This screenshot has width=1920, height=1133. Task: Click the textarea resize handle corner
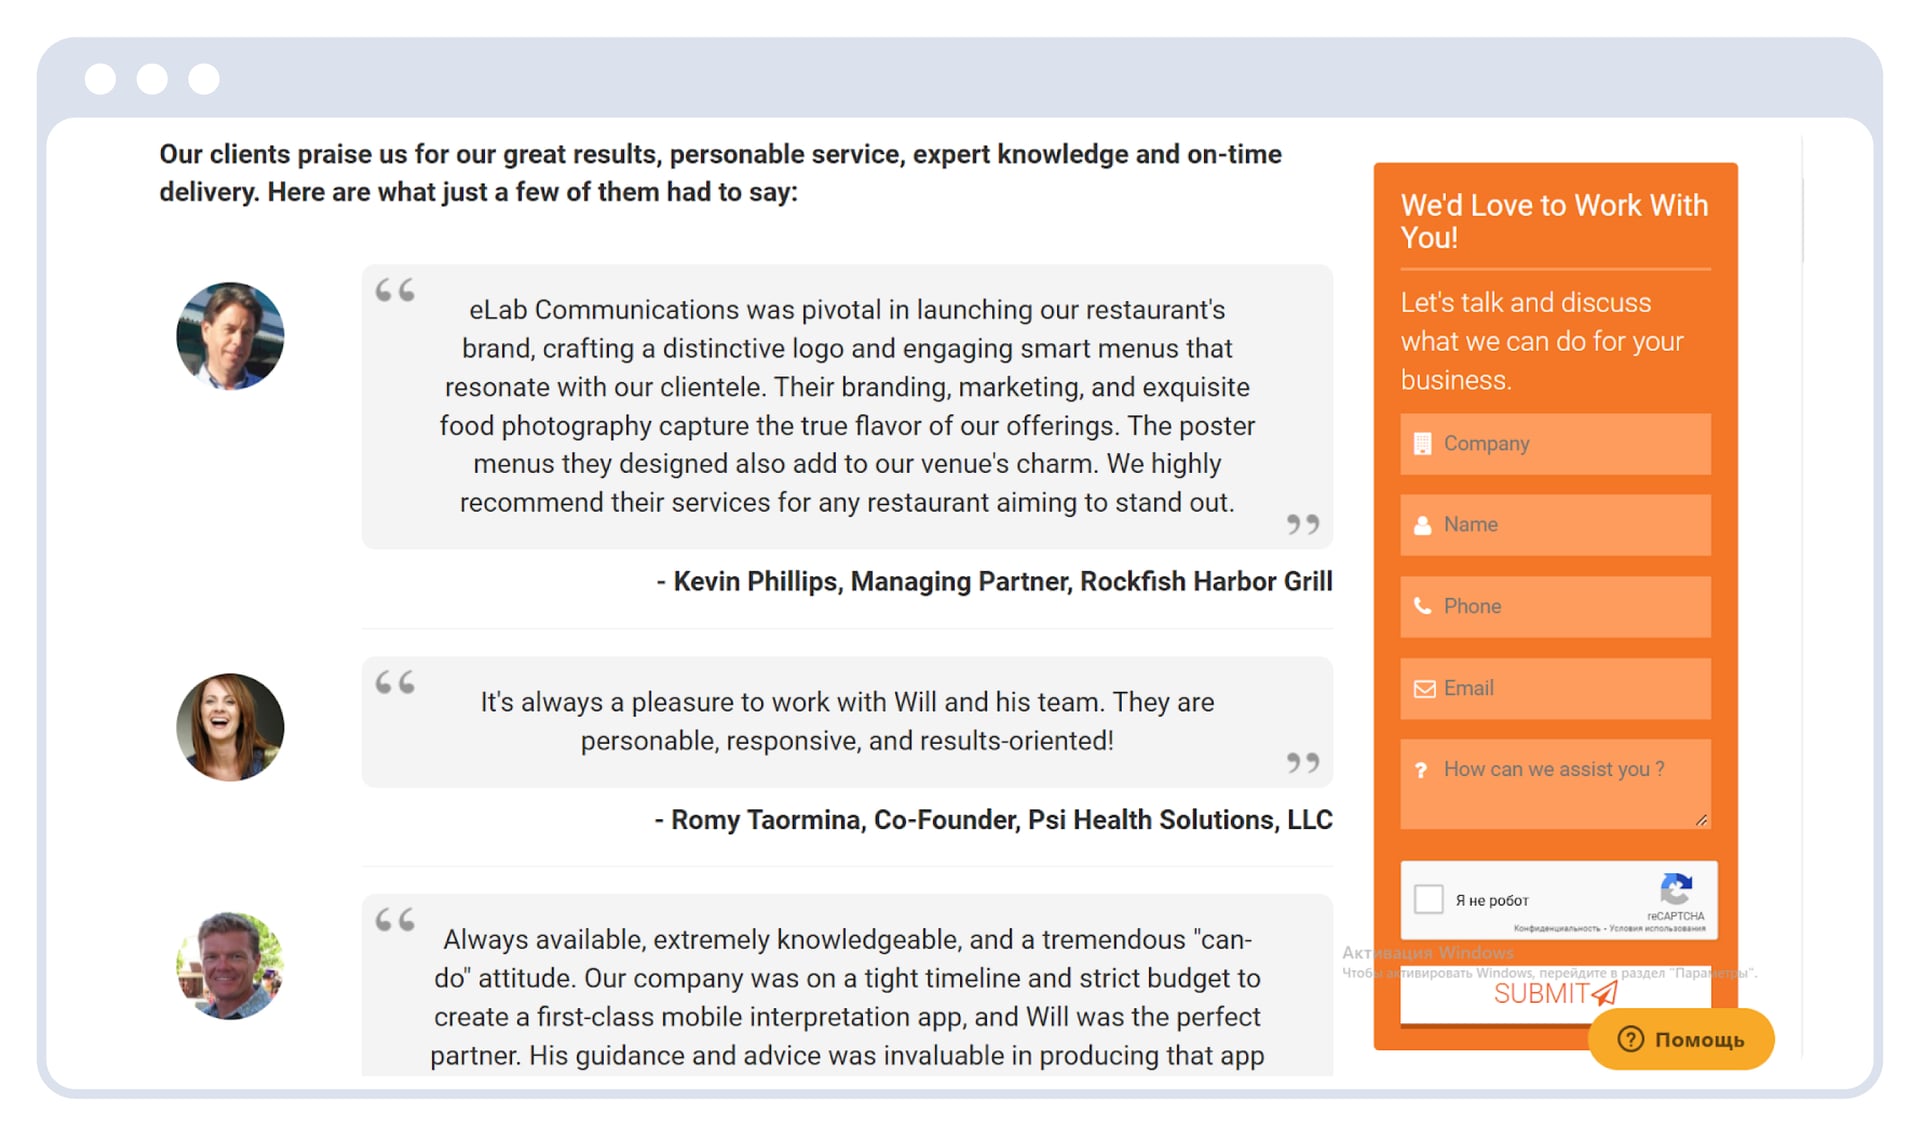click(1701, 820)
